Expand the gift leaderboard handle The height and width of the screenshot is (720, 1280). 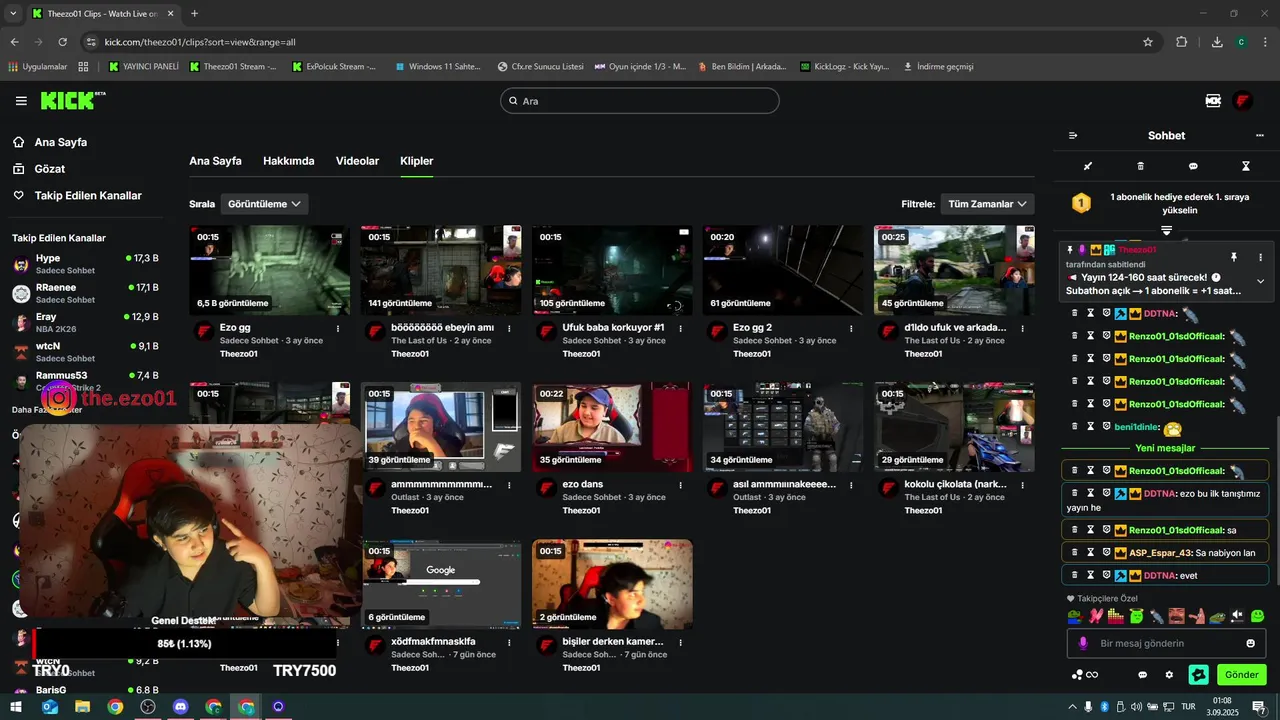pos(1166,231)
